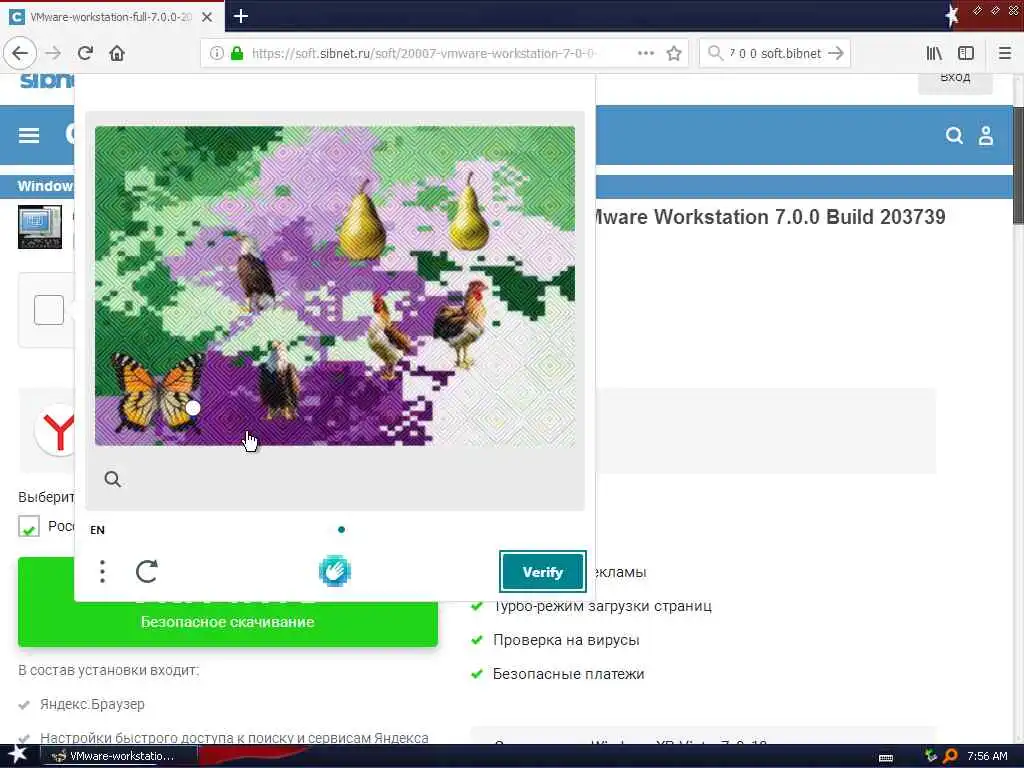Bookmark this page with the star icon
This screenshot has width=1024, height=768.
(674, 53)
